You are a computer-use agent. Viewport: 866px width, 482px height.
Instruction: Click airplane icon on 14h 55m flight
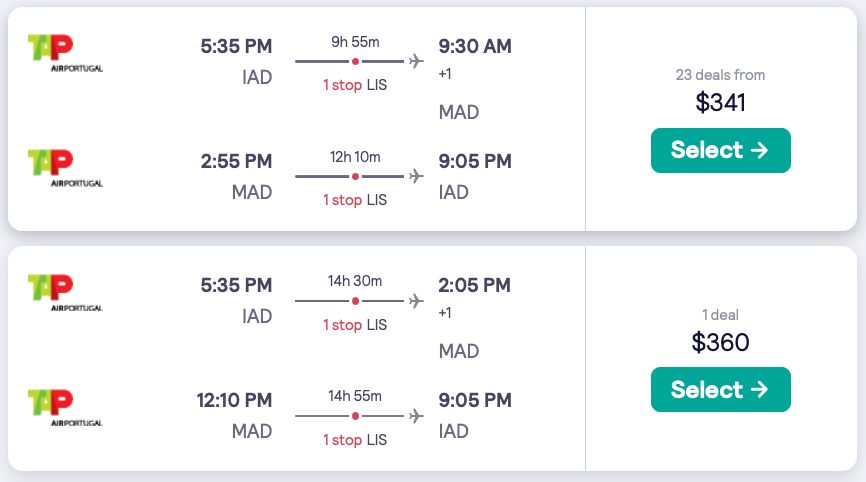tap(416, 415)
